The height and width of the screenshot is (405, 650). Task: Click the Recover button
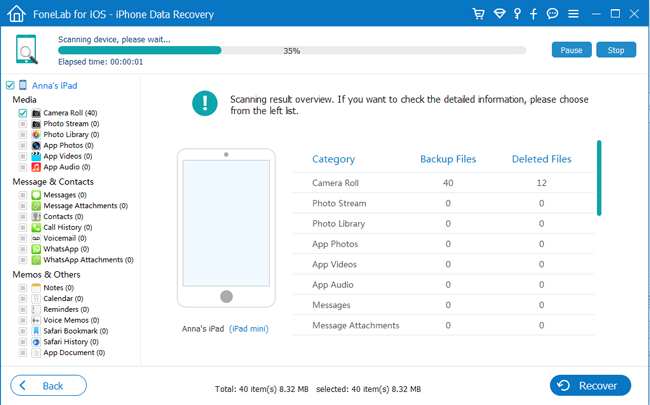click(x=590, y=386)
